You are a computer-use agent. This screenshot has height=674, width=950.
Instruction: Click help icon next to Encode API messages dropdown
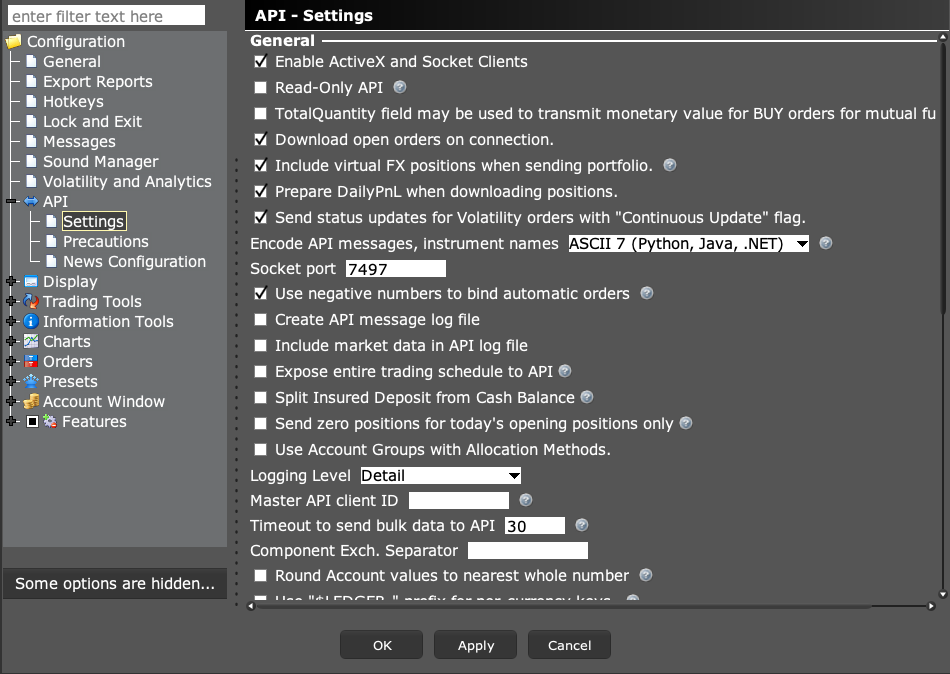(826, 243)
